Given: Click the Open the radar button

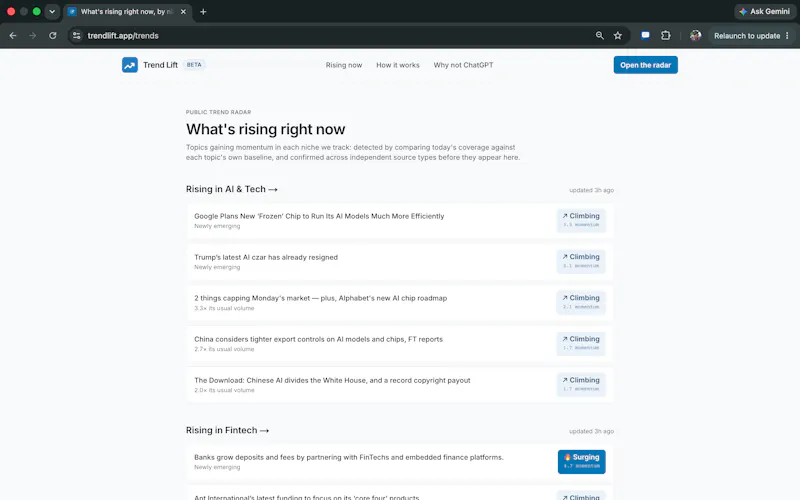Looking at the screenshot, I should [x=645, y=65].
